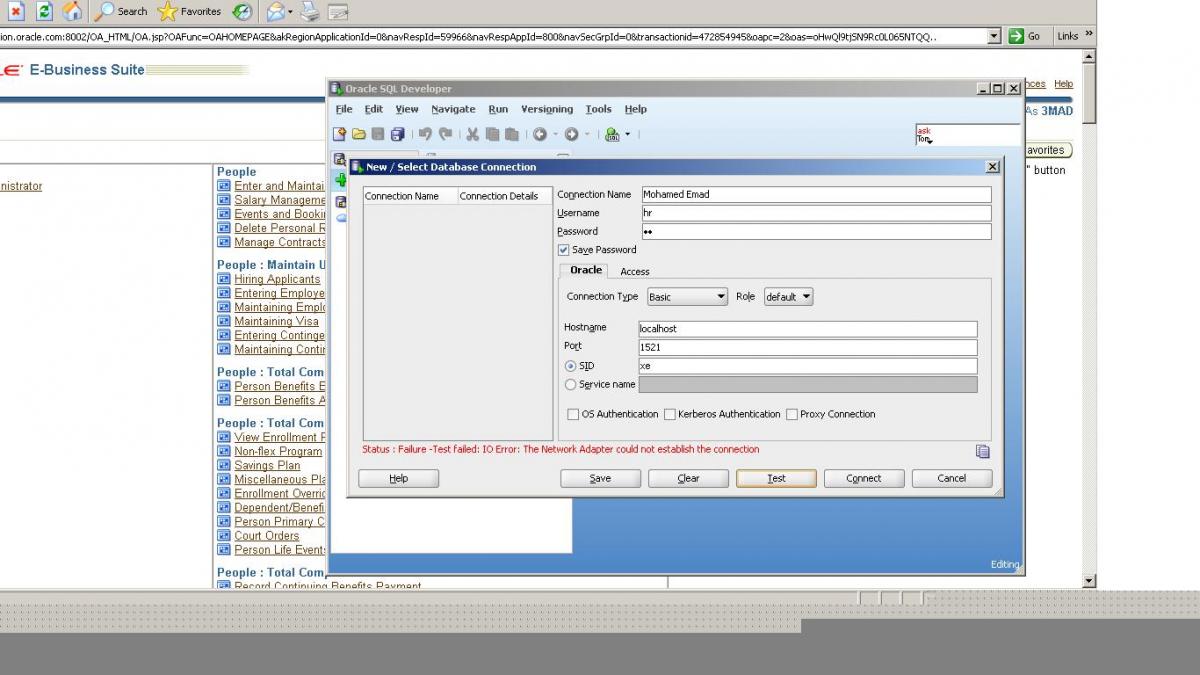Expand the browser address bar dropdown

pos(993,36)
